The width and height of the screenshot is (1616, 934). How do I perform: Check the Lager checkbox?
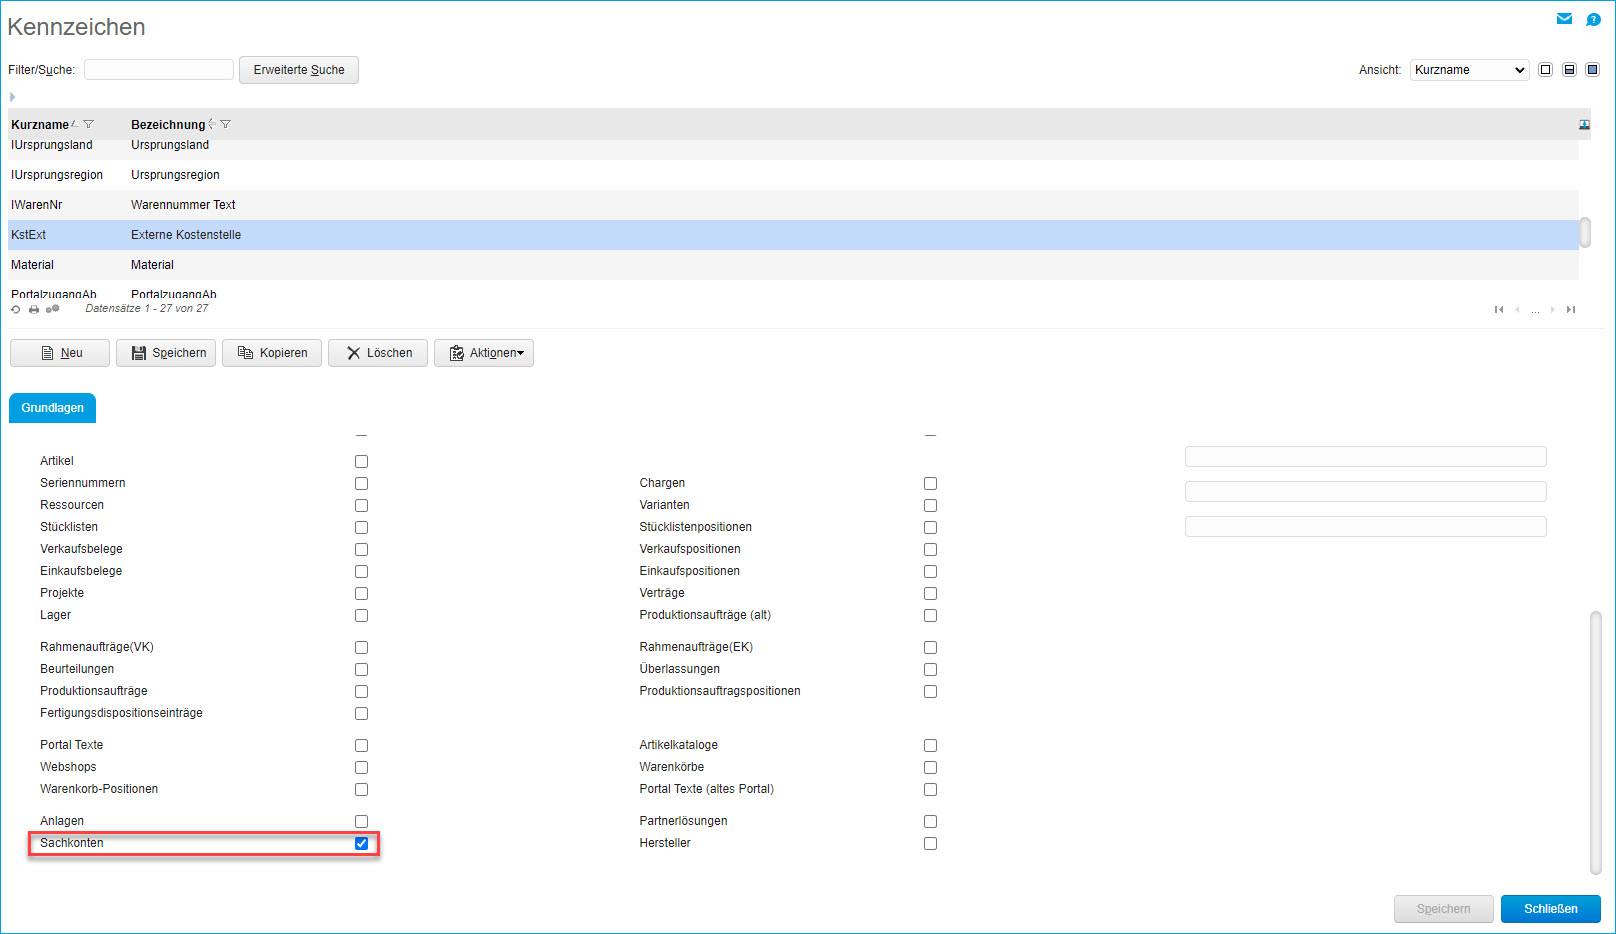[x=361, y=616]
